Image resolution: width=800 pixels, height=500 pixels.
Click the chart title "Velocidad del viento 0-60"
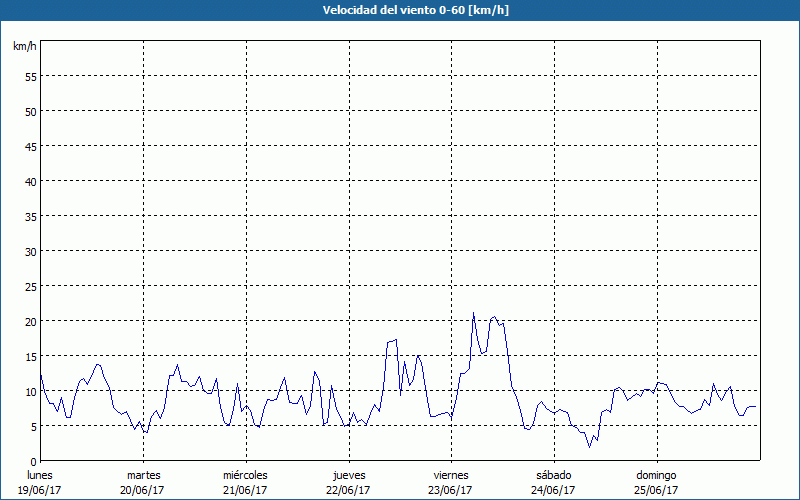coord(400,10)
